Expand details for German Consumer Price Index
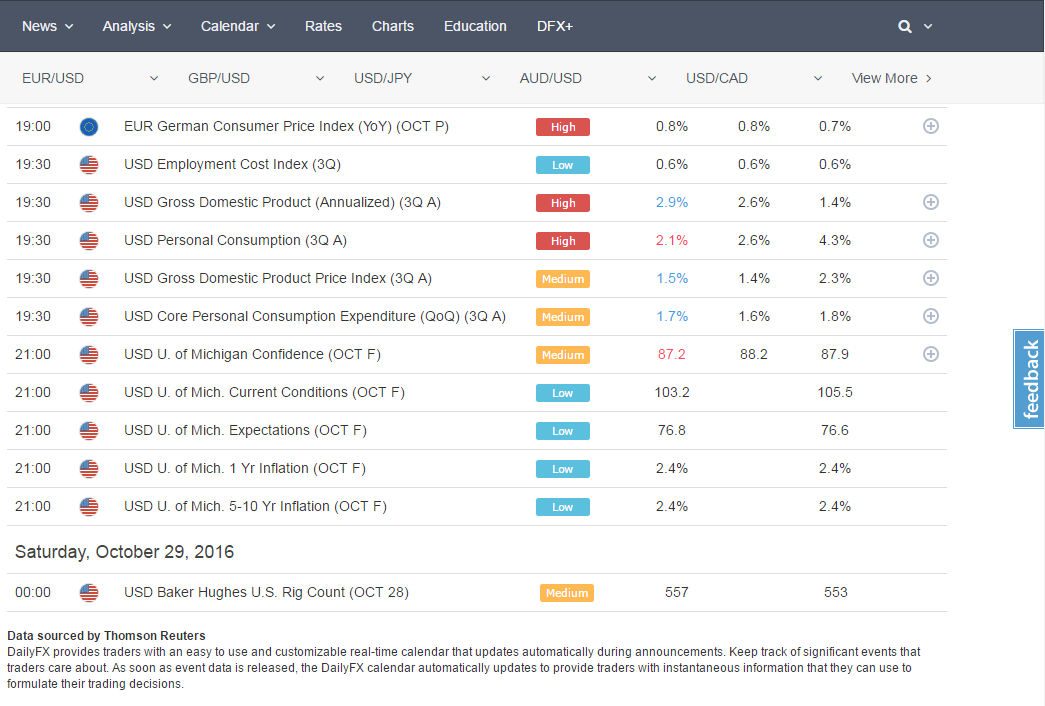 930,127
